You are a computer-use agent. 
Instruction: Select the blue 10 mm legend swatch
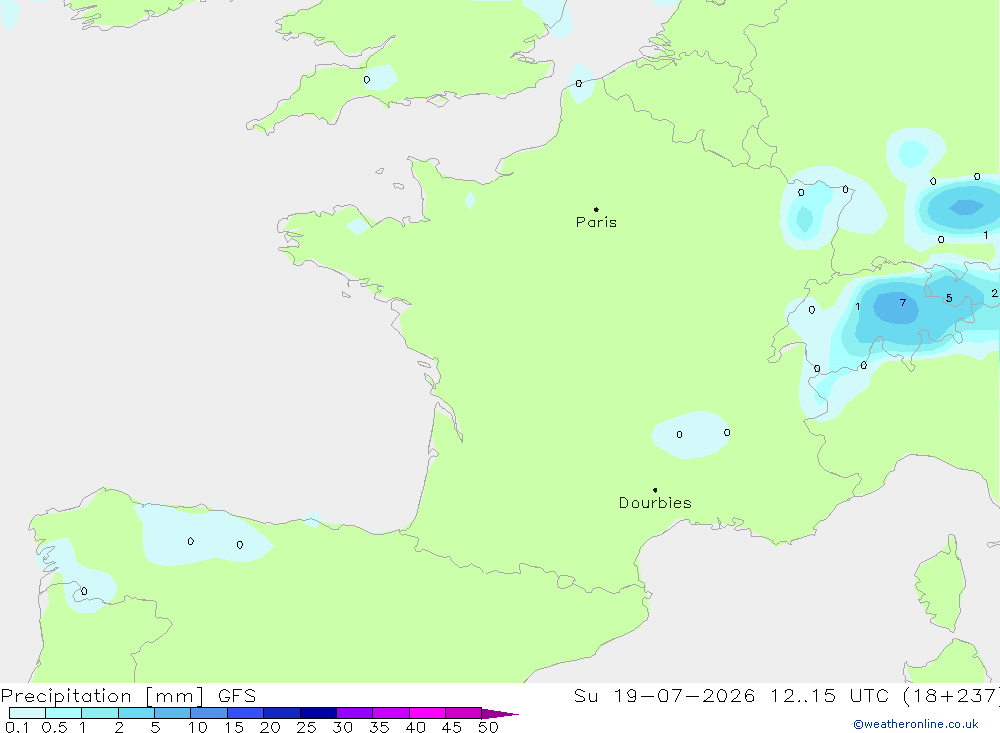(209, 713)
